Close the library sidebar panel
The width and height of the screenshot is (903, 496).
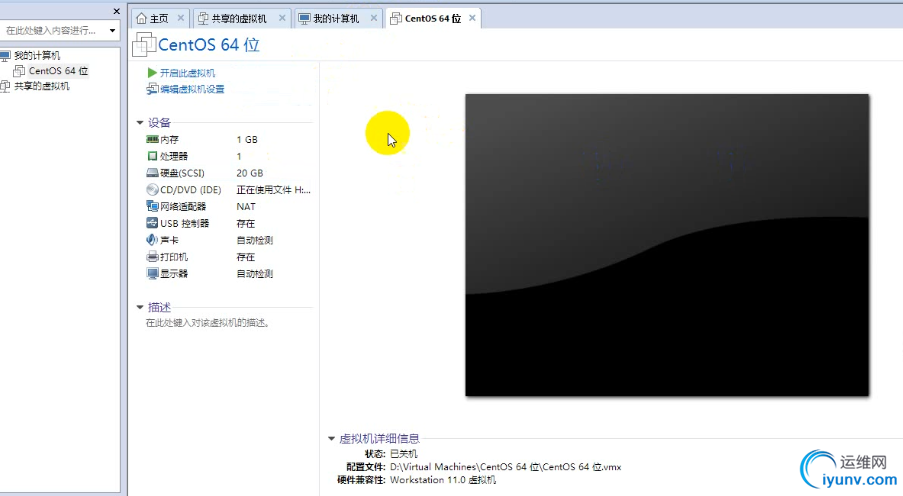pos(116,11)
